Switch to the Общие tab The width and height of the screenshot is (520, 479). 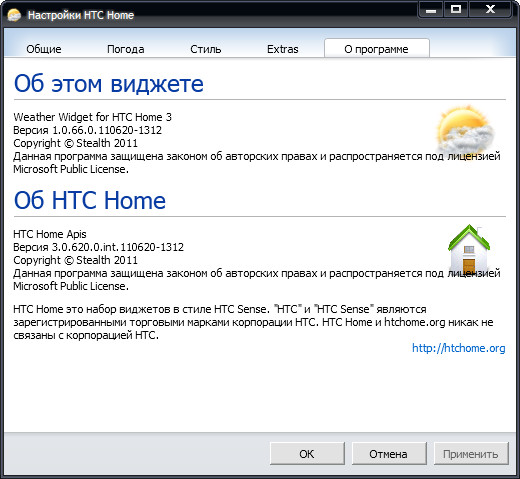click(44, 49)
